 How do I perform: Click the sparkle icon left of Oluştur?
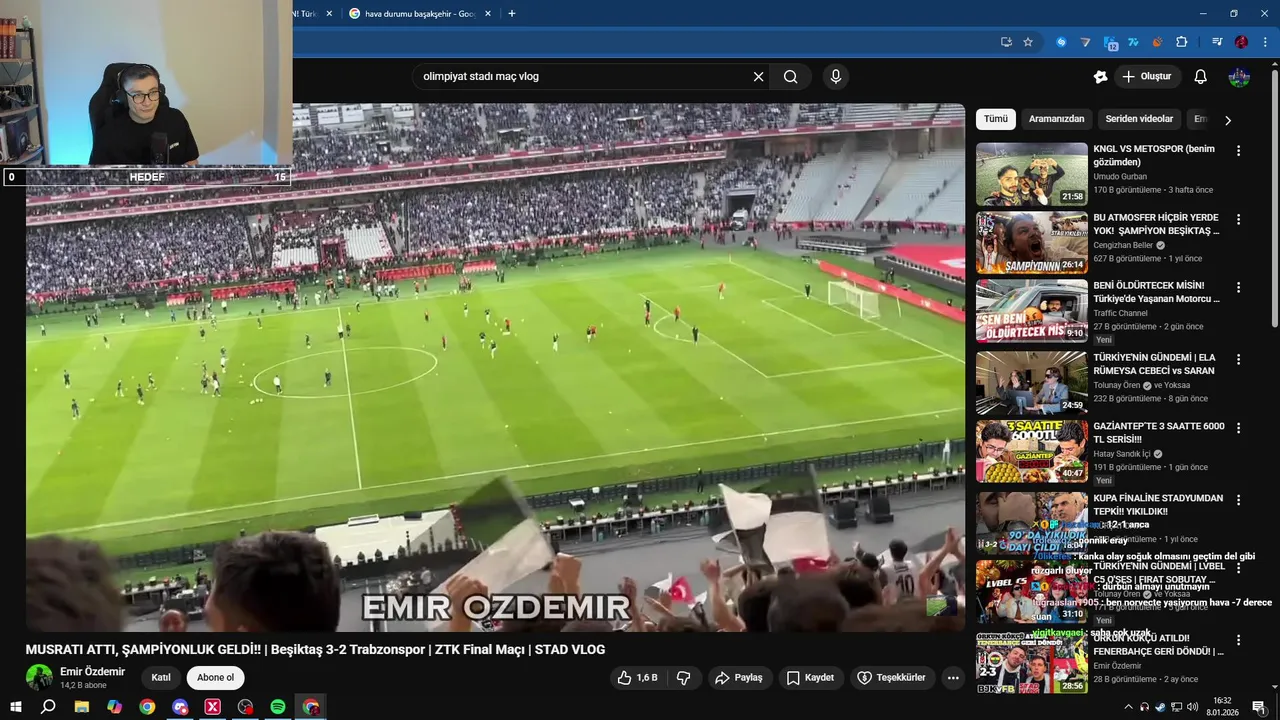[1100, 77]
